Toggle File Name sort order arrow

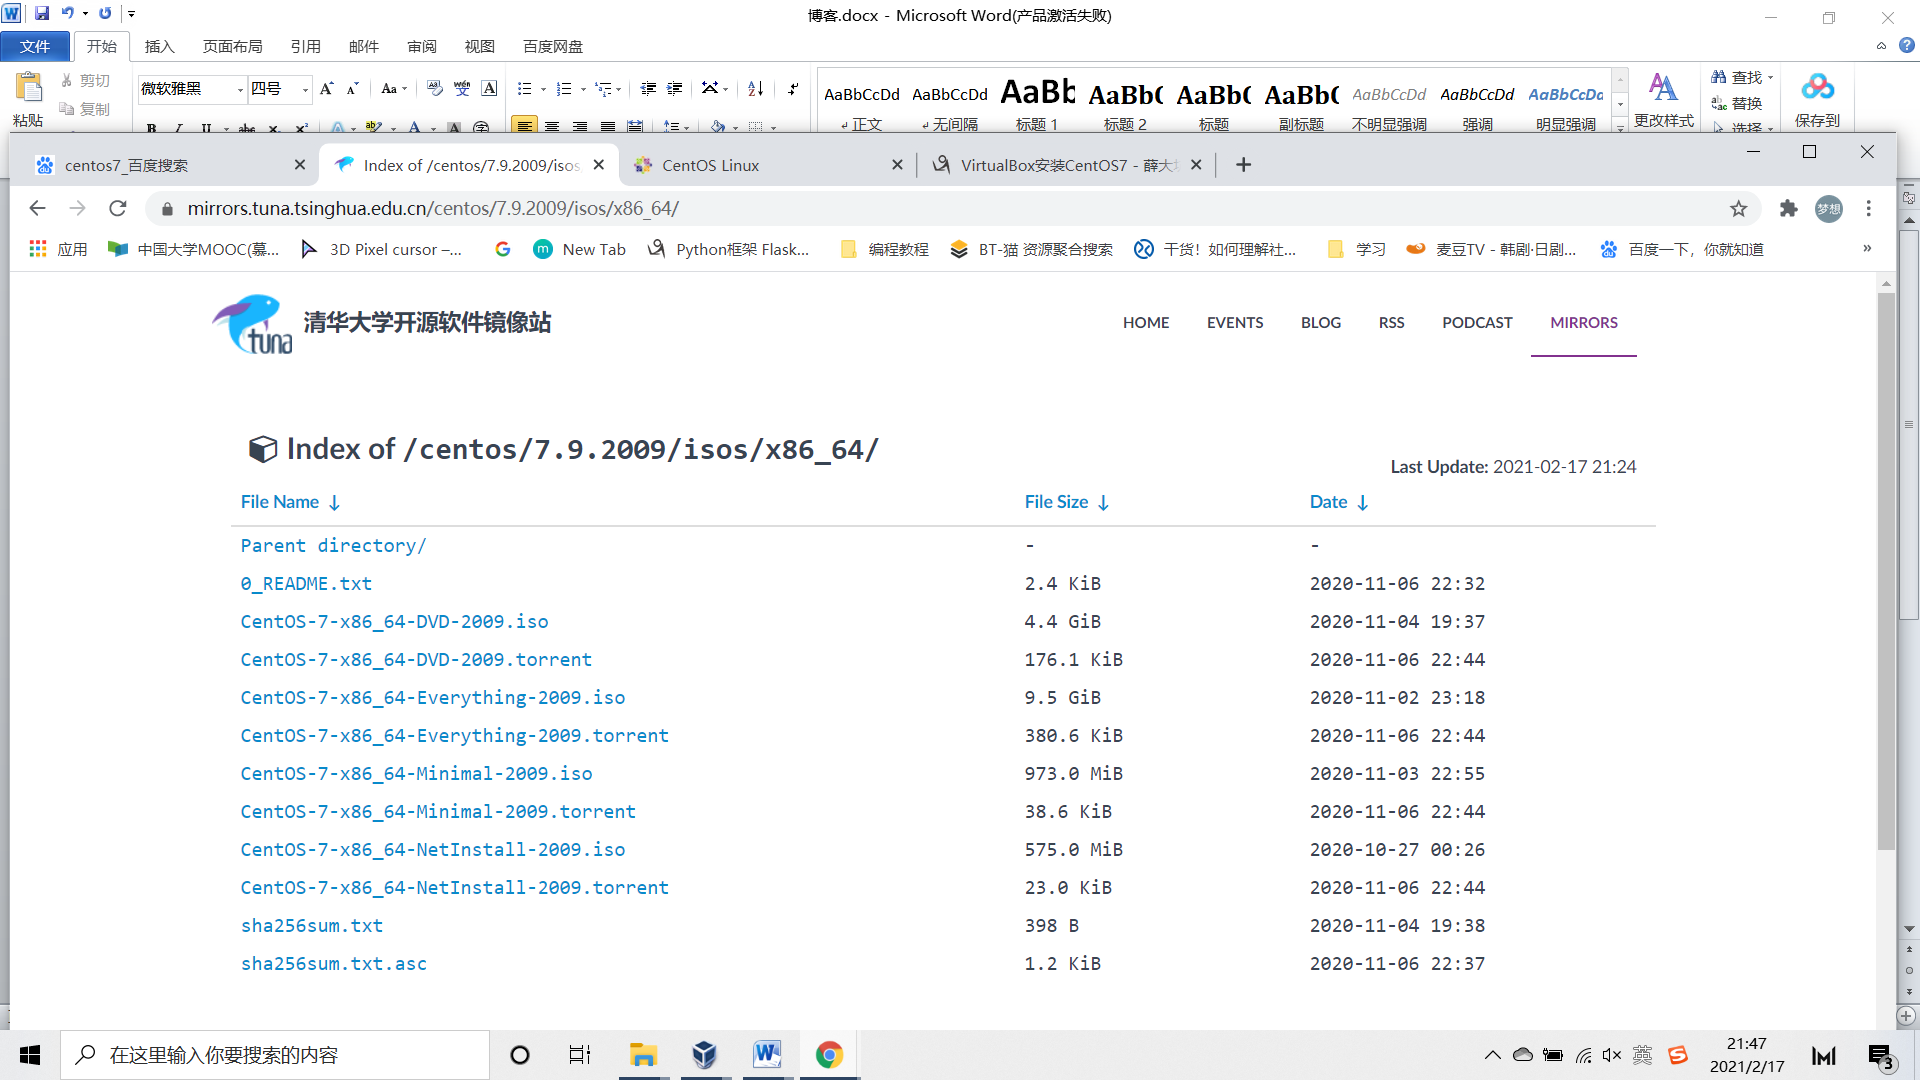(x=335, y=502)
